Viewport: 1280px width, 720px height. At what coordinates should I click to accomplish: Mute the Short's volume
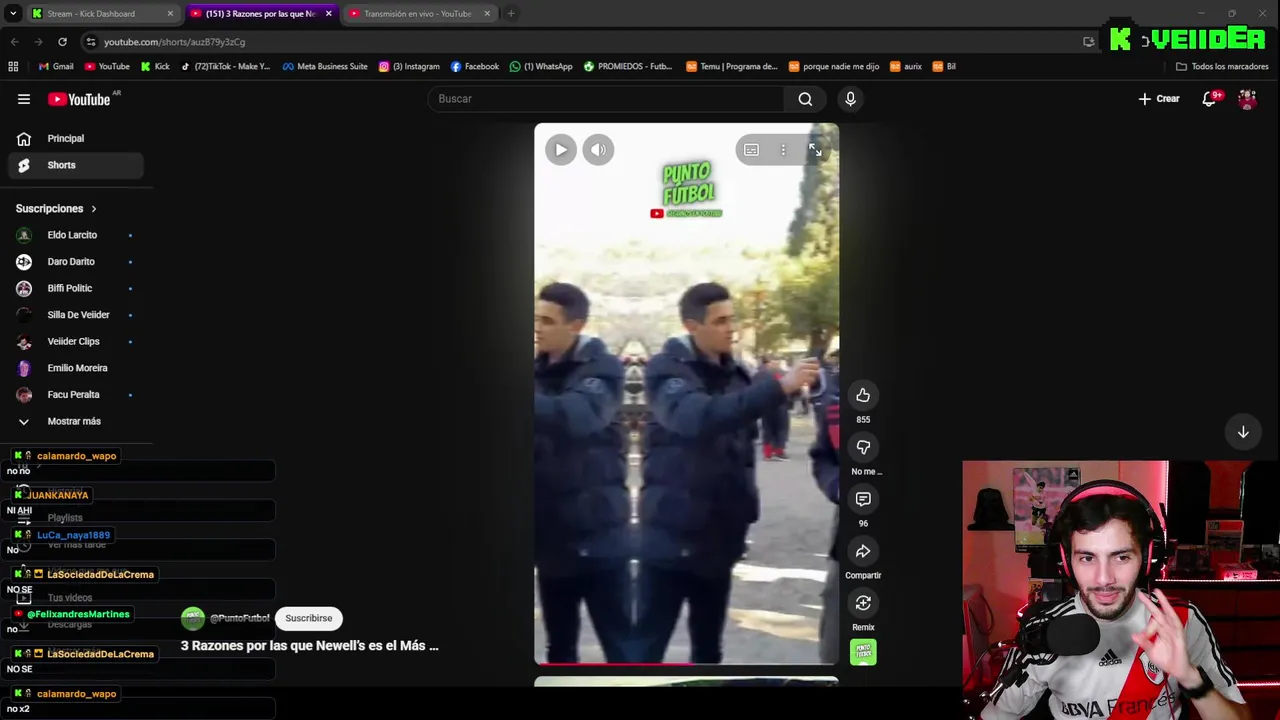pyautogui.click(x=598, y=150)
